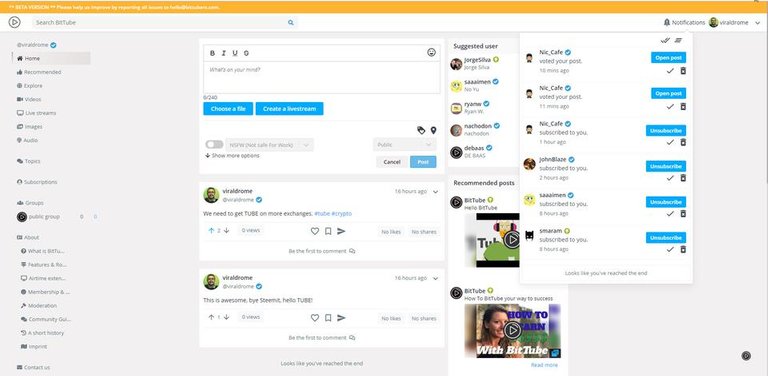Viewport: 768px width, 376px height.
Task: Click heart icon on TUBE exchanges post
Action: (315, 231)
